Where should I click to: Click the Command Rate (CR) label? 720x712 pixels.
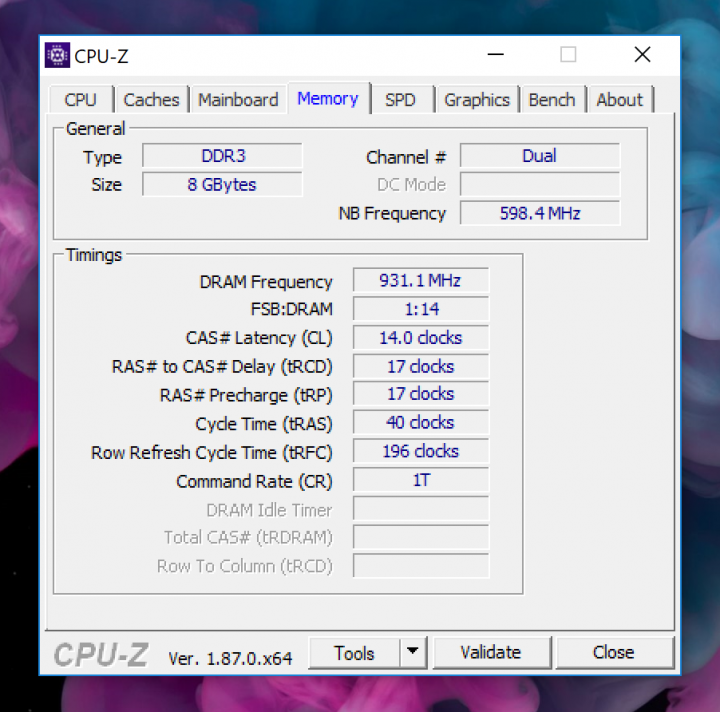point(254,482)
